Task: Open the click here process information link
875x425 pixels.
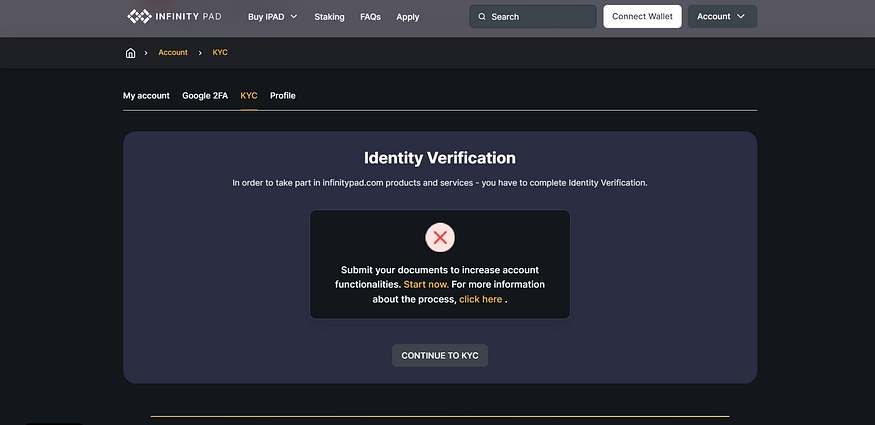Action: pos(480,299)
